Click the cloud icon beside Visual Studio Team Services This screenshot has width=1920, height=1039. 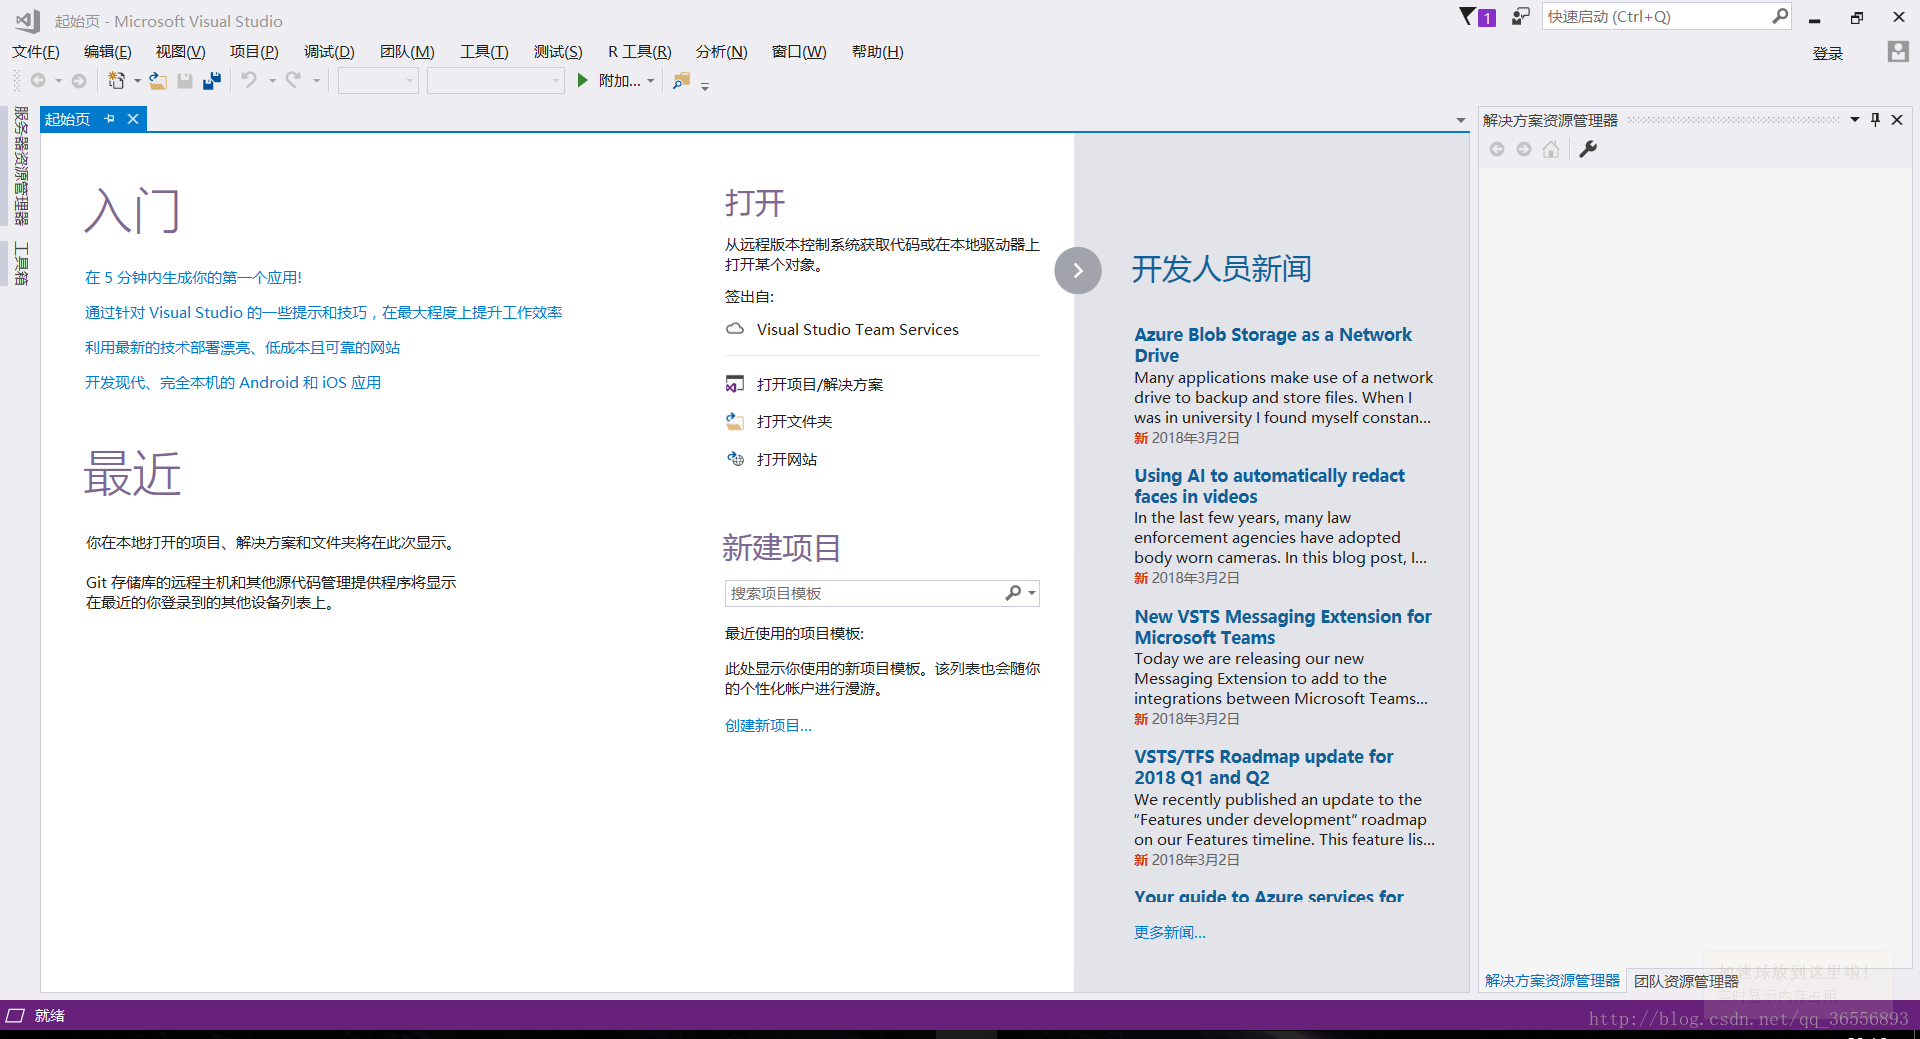pyautogui.click(x=735, y=329)
